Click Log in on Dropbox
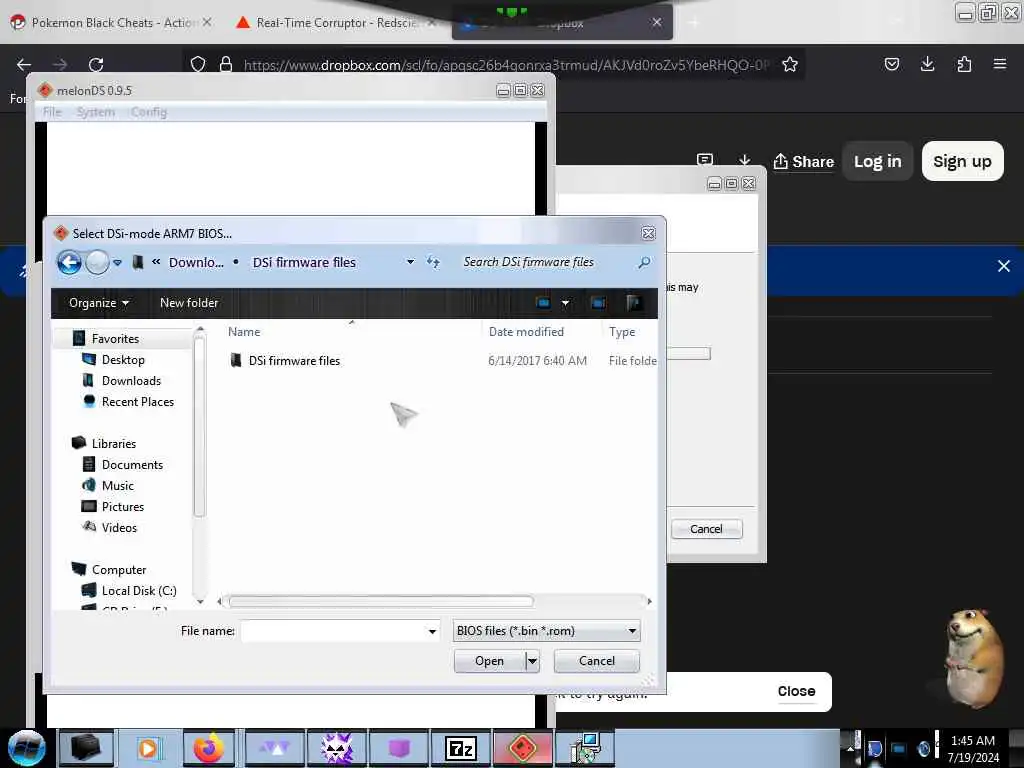This screenshot has height=768, width=1024. pyautogui.click(x=877, y=161)
